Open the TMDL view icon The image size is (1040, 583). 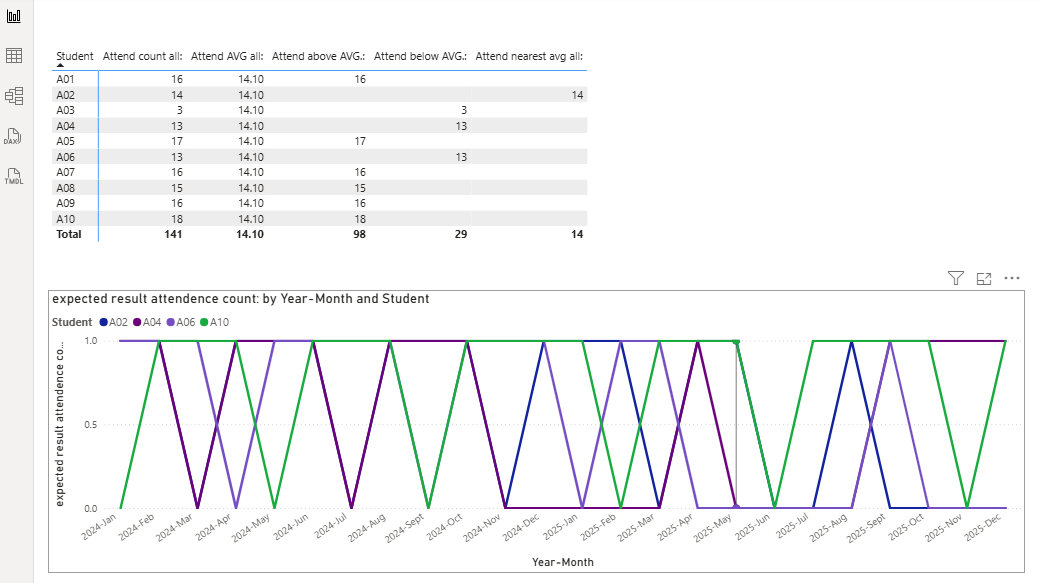point(14,176)
